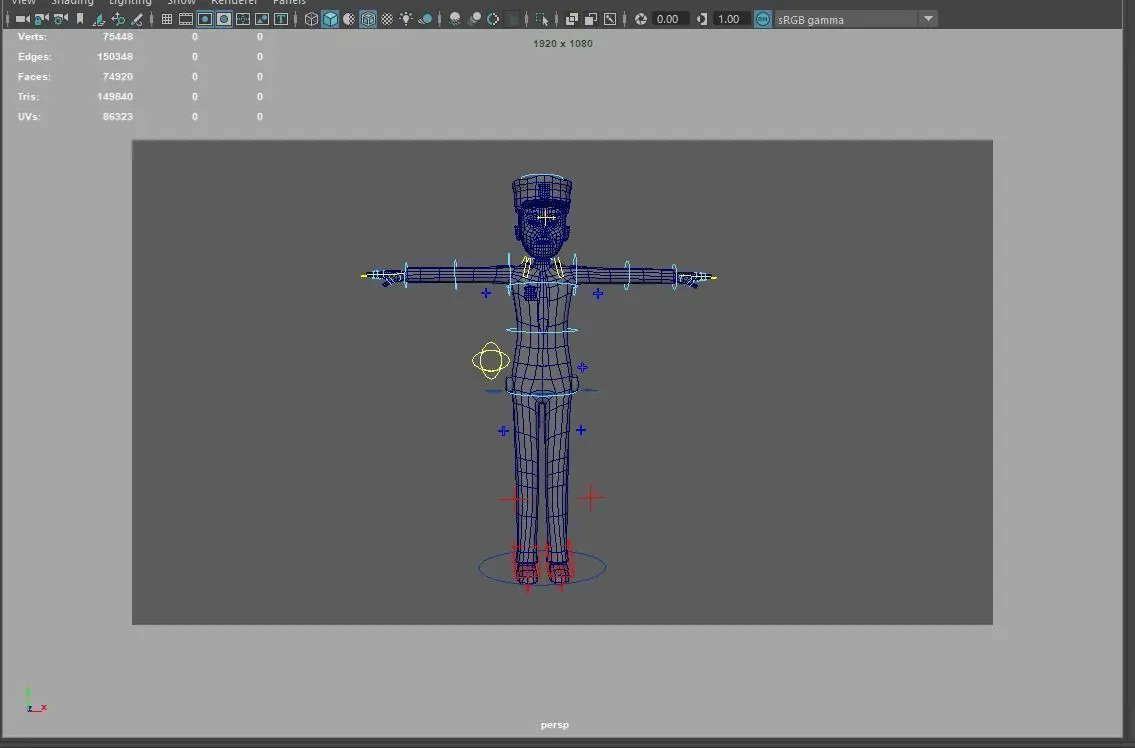Select the yellow head cross control
Viewport: 1135px width, 748px height.
coord(546,217)
